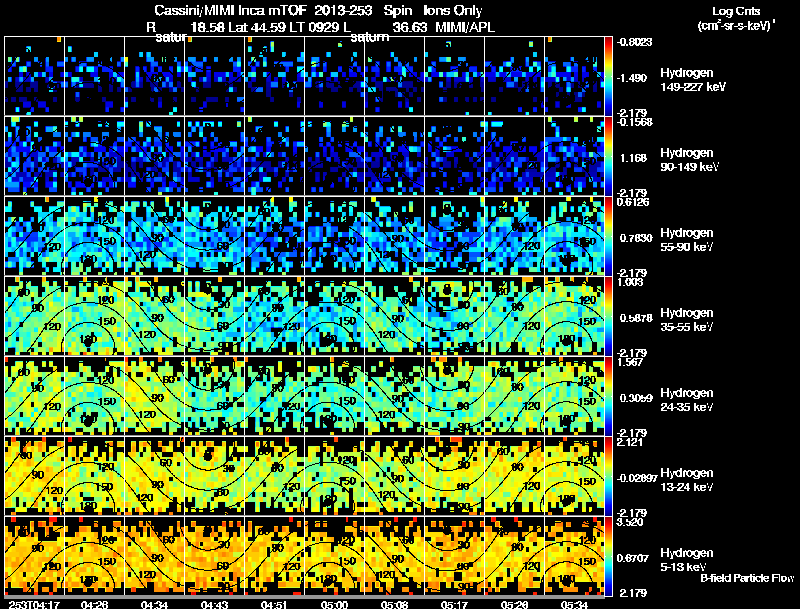The height and width of the screenshot is (609, 800).
Task: Click the '05:17' time axis label
Action: 454,604
